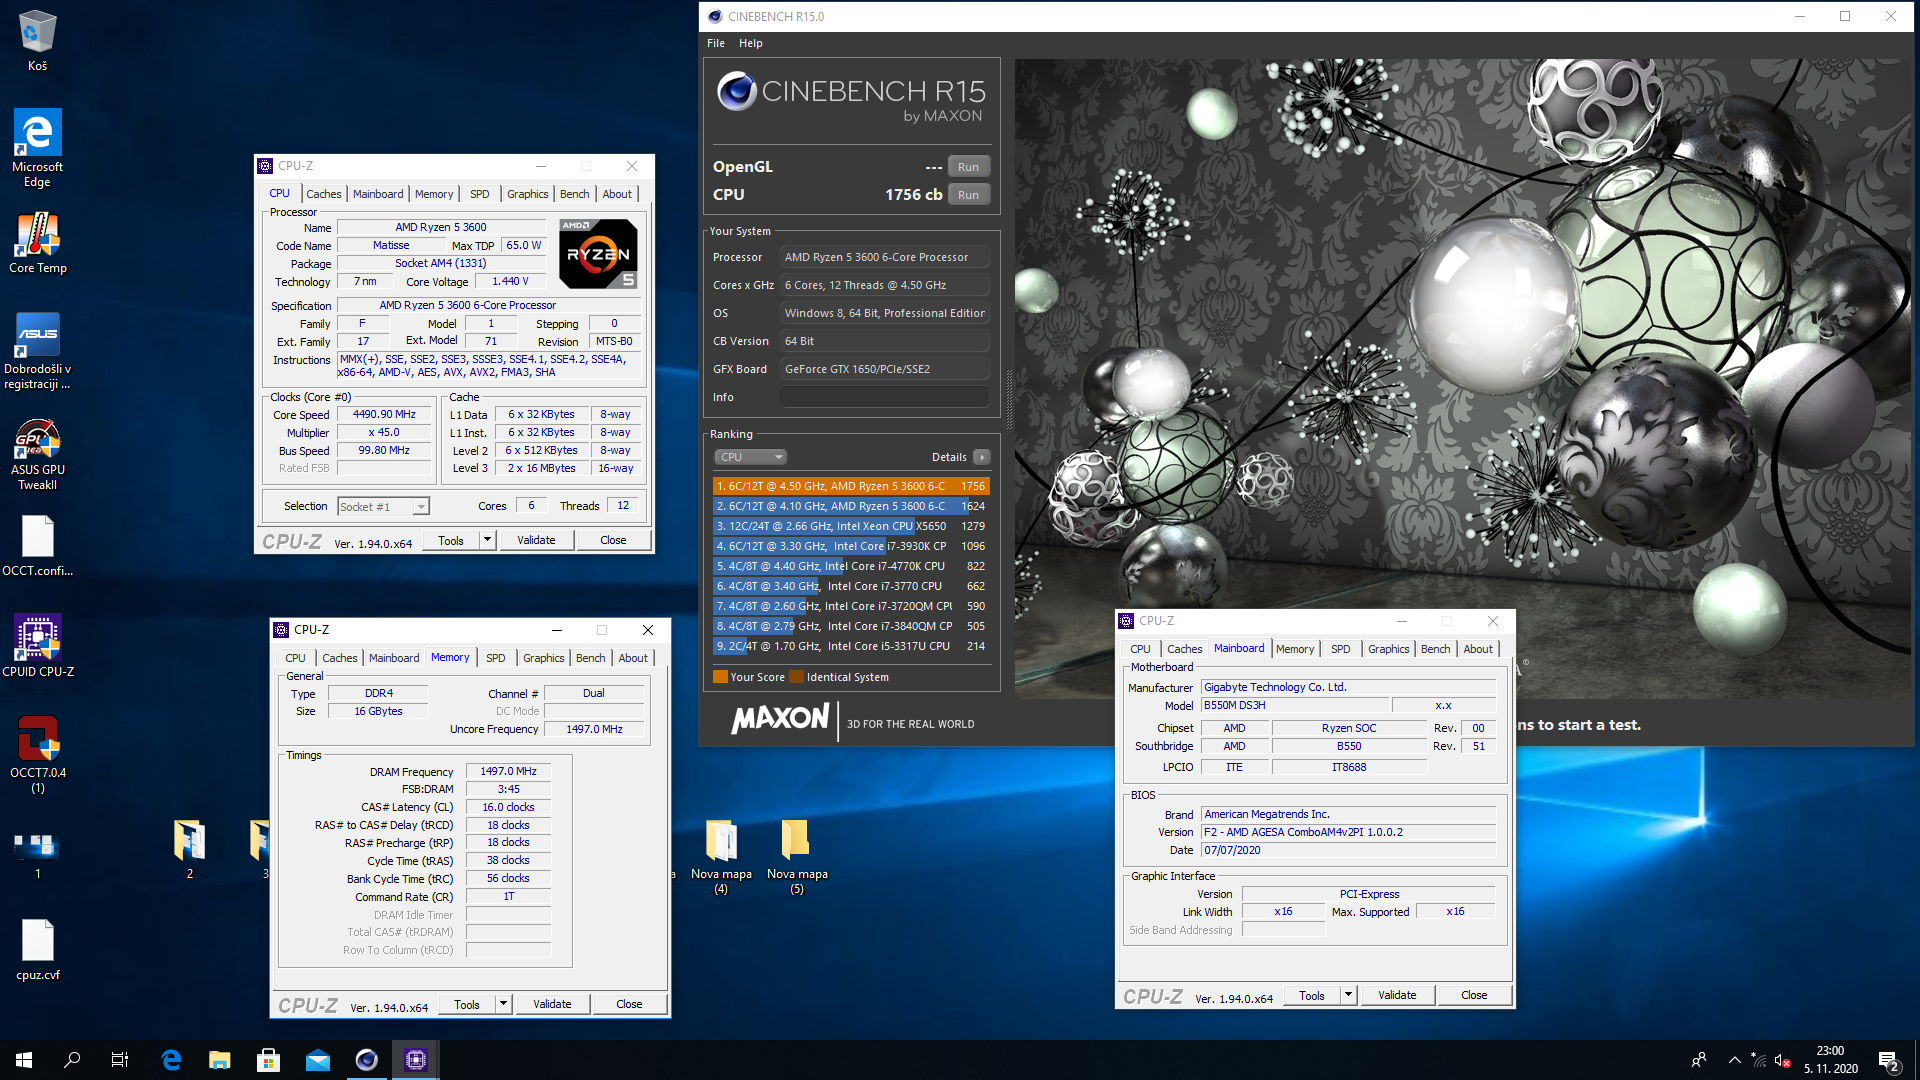Open the desktop folder labeled 2
1920x1080 pixels.
click(x=189, y=850)
